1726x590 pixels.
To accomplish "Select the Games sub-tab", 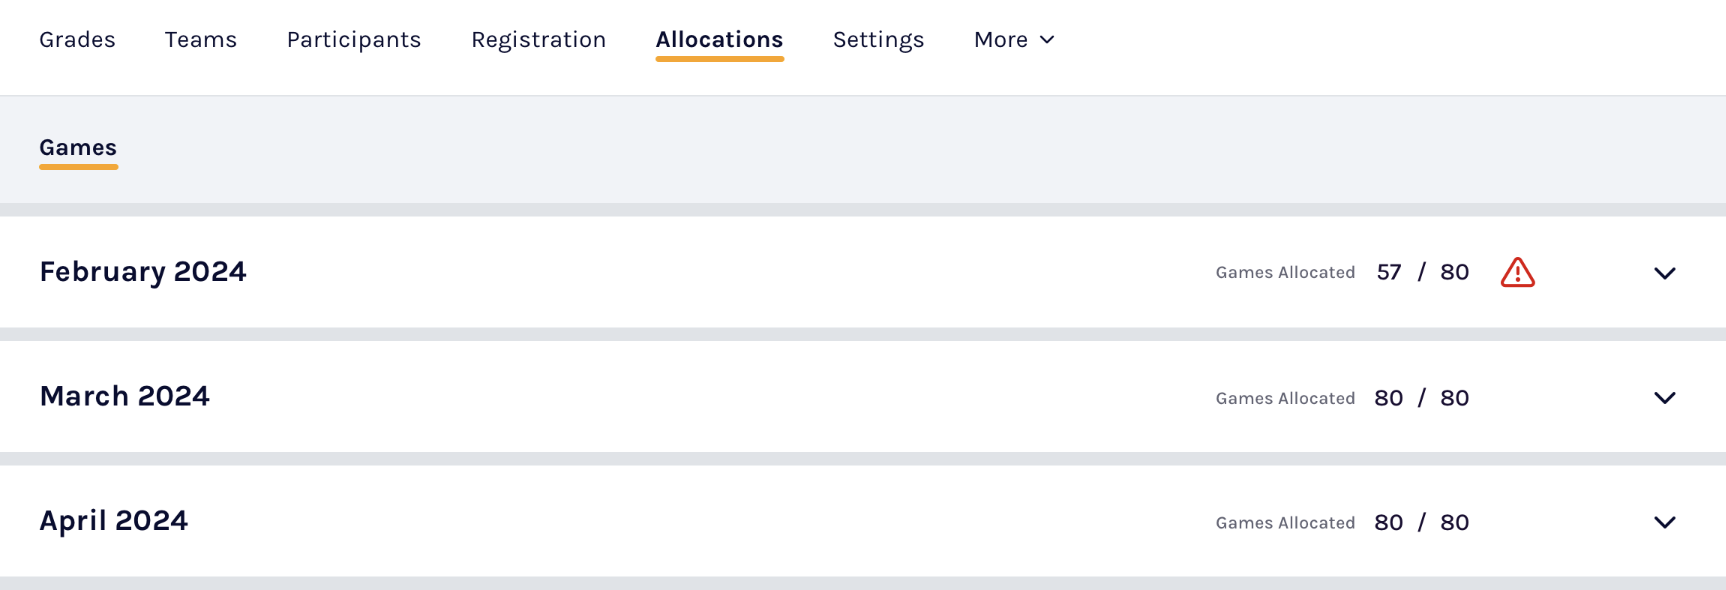I will coord(78,148).
